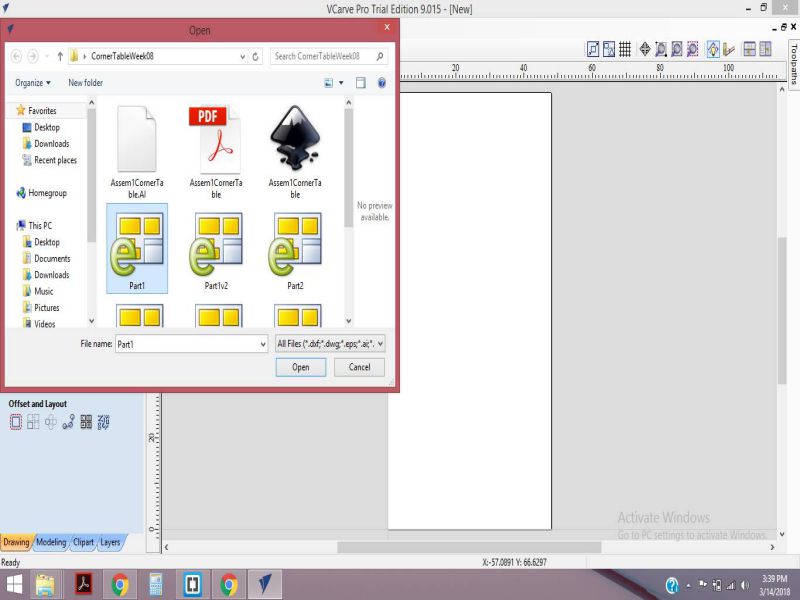Open Adobe Reader from taskbar

tap(83, 585)
